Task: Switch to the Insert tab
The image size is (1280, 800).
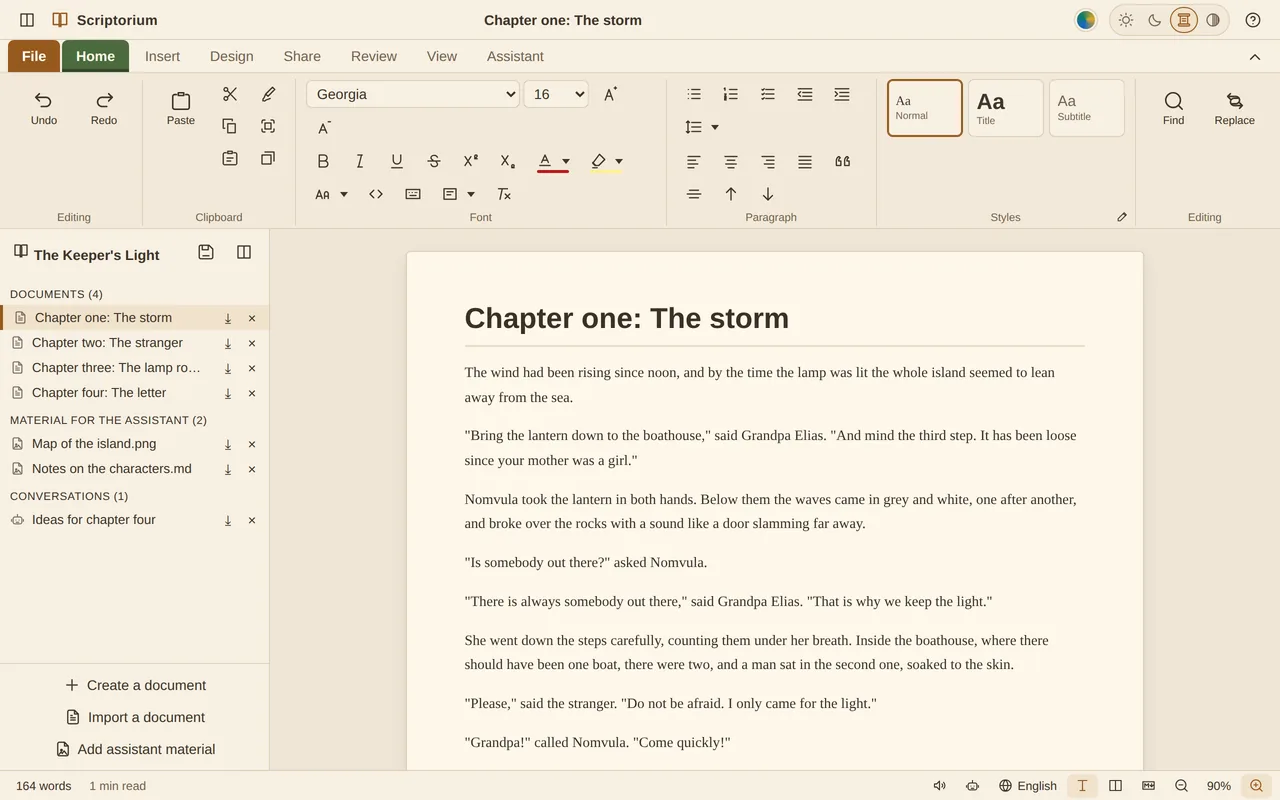Action: pos(162,56)
